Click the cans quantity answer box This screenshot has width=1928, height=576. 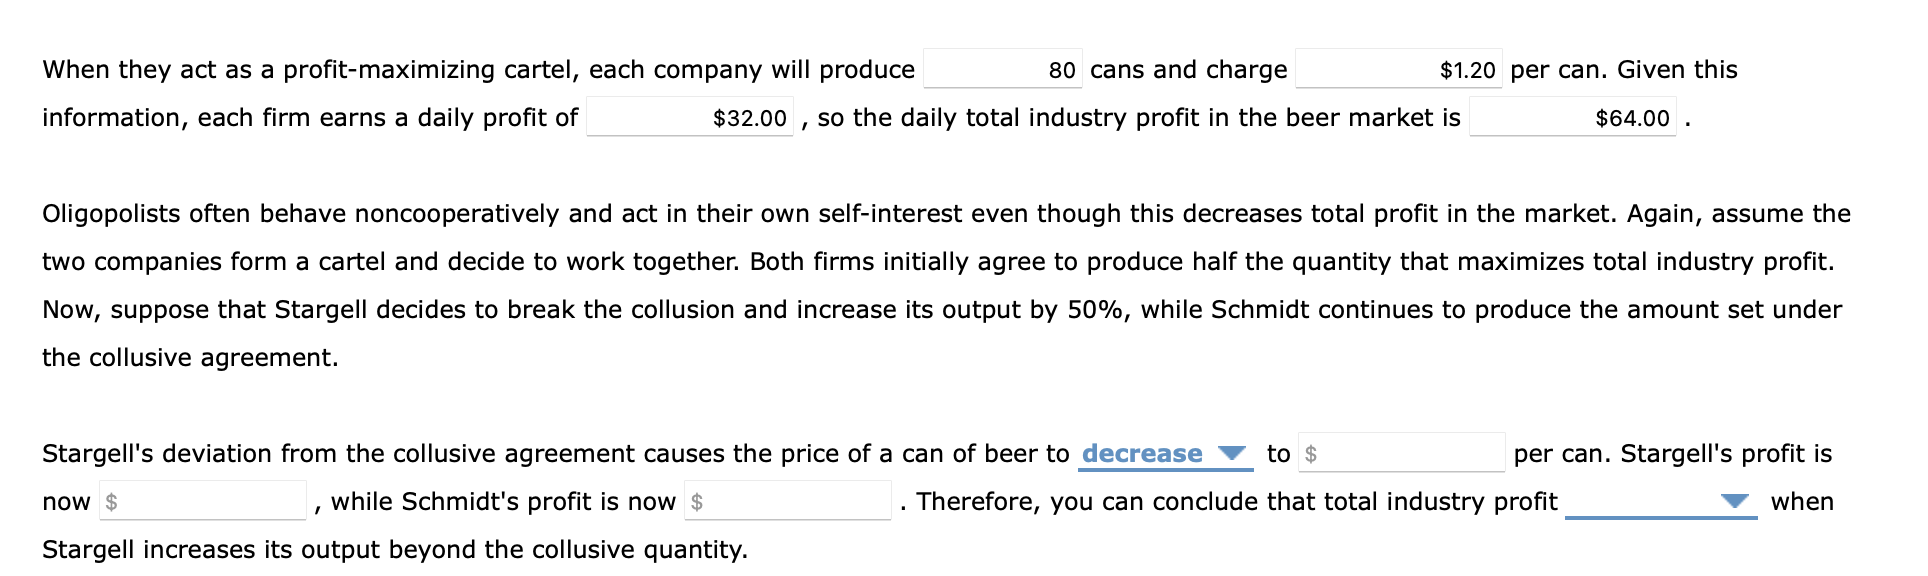coord(1000,70)
